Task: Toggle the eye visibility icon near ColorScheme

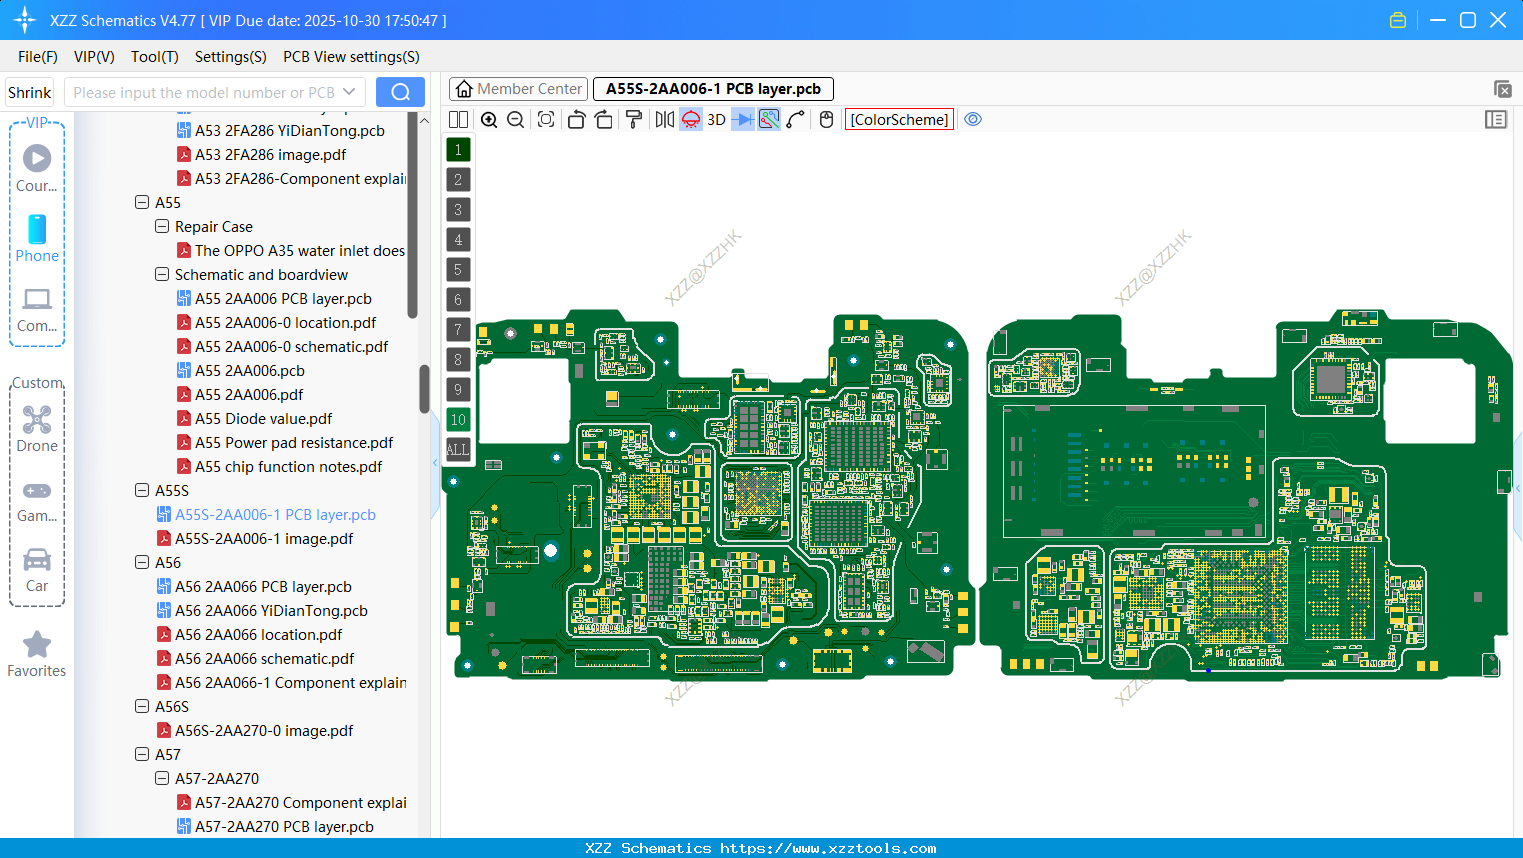Action: point(973,119)
